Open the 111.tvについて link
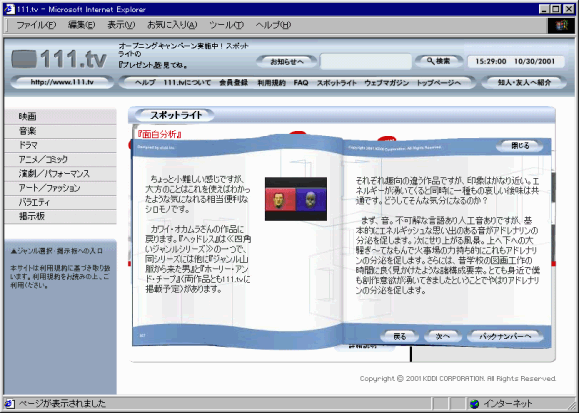579x413 pixels. [x=187, y=82]
